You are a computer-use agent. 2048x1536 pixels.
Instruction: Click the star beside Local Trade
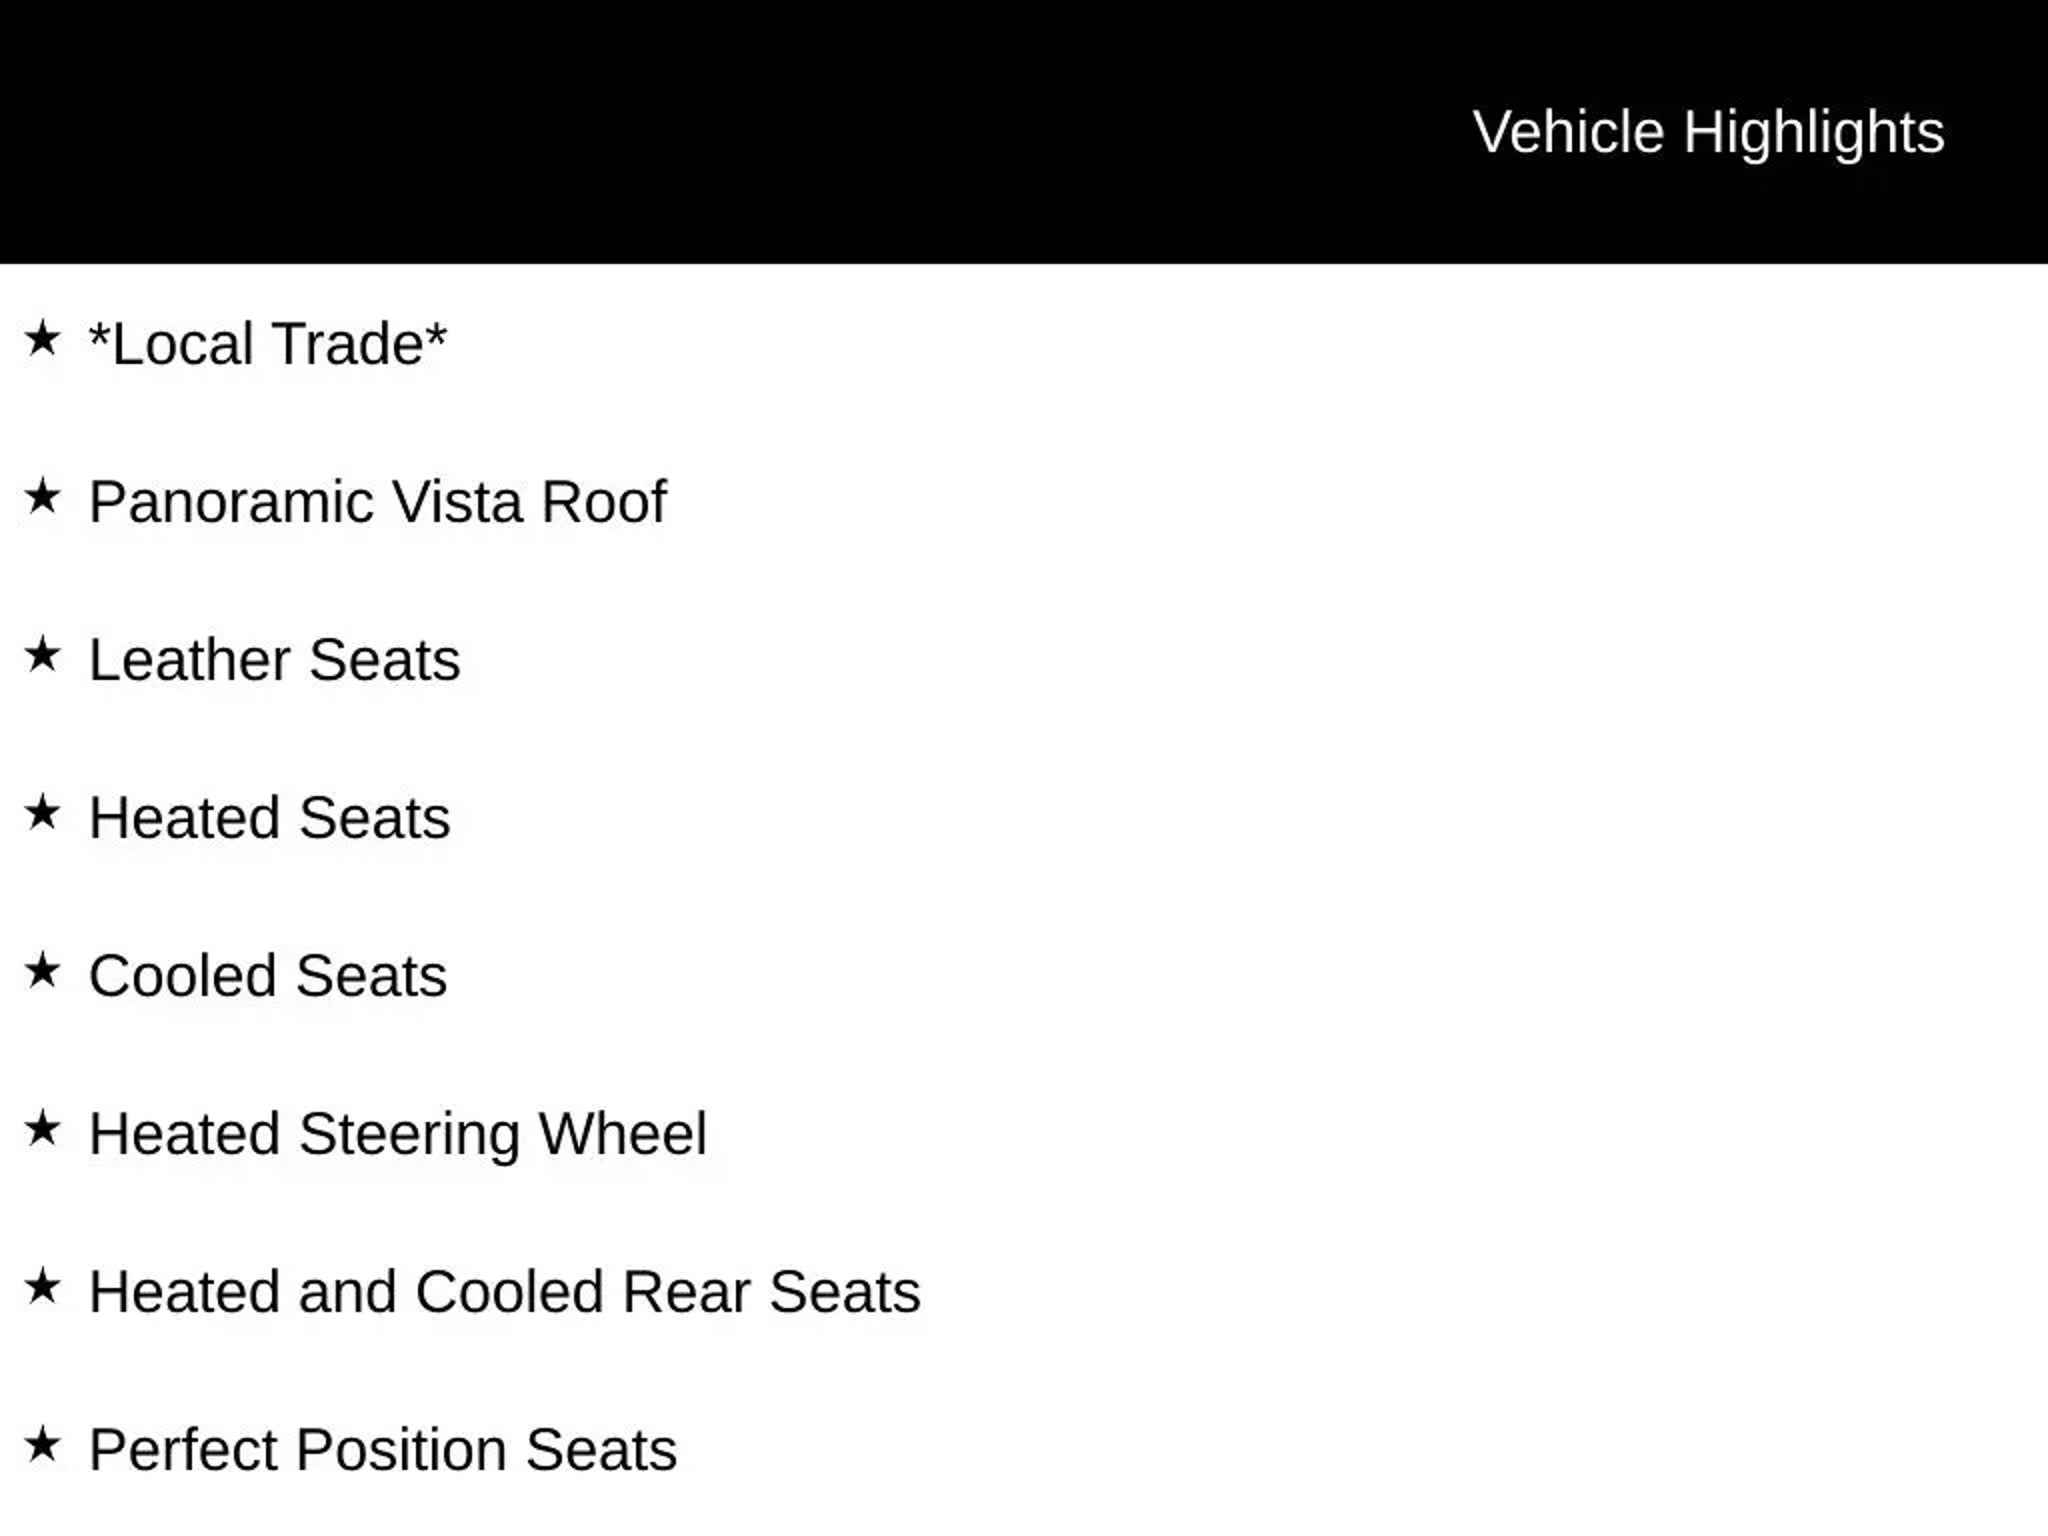(42, 339)
